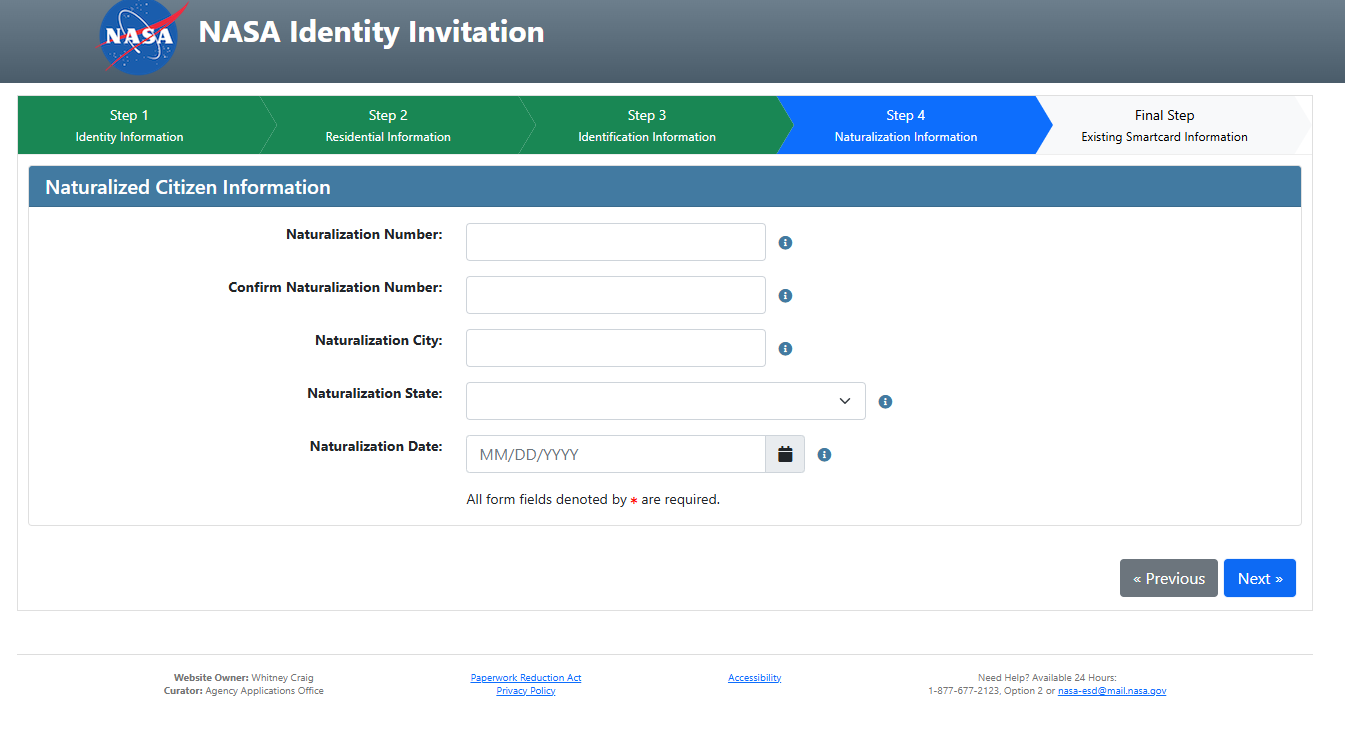Viewport: 1345px width, 732px height.
Task: Click the NASA logo in the header
Action: tap(142, 38)
